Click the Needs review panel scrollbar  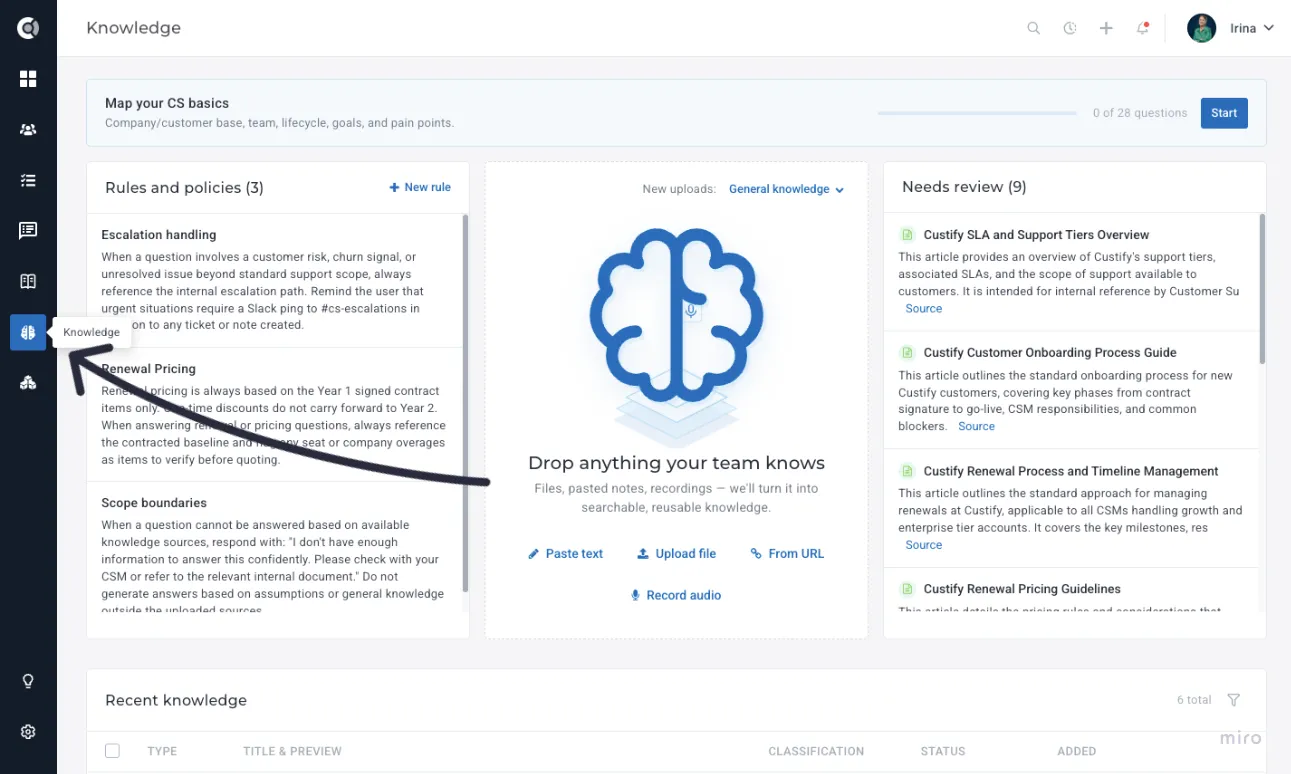pyautogui.click(x=1262, y=288)
